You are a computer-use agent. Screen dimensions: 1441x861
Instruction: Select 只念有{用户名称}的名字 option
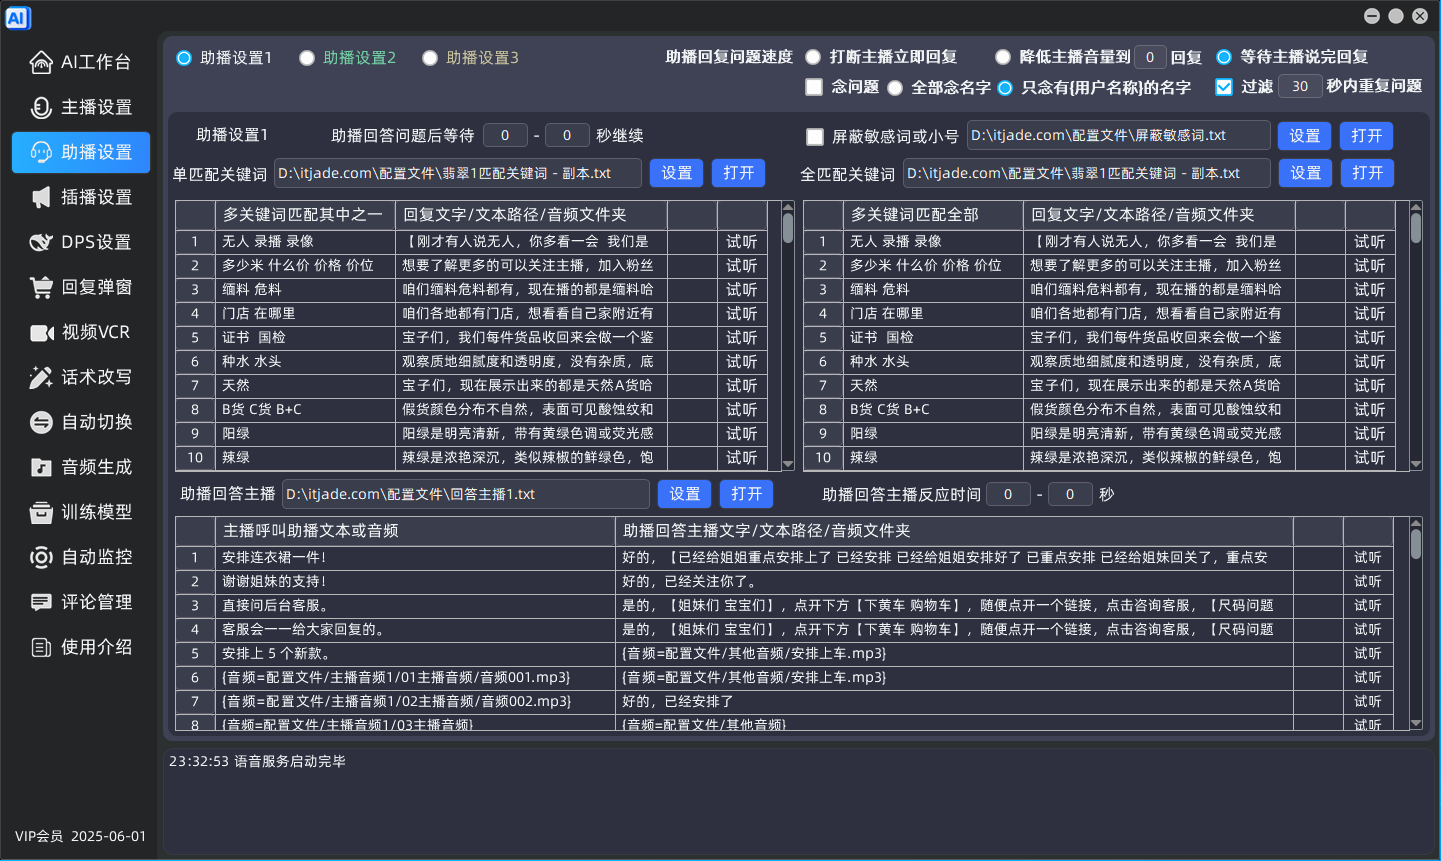point(1005,88)
